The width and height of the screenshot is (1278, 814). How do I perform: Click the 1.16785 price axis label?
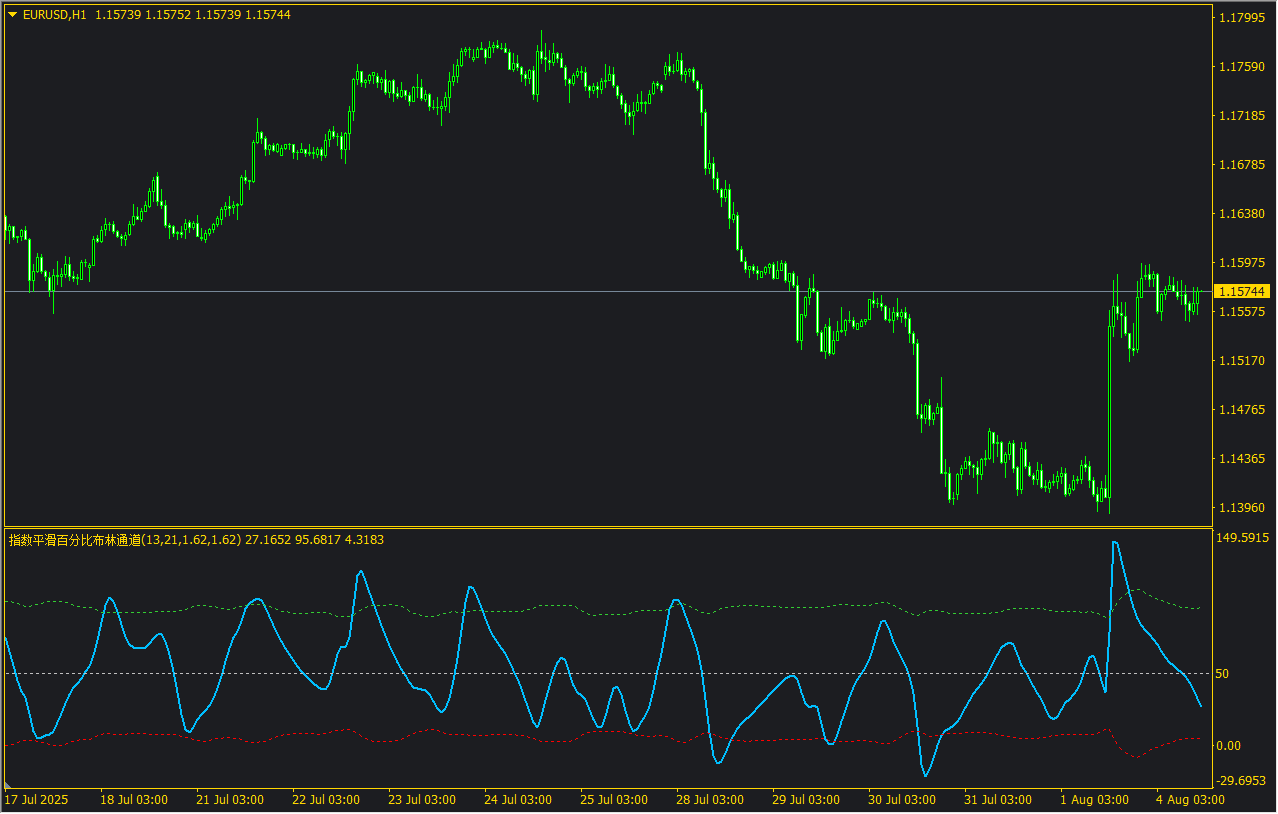[1243, 165]
